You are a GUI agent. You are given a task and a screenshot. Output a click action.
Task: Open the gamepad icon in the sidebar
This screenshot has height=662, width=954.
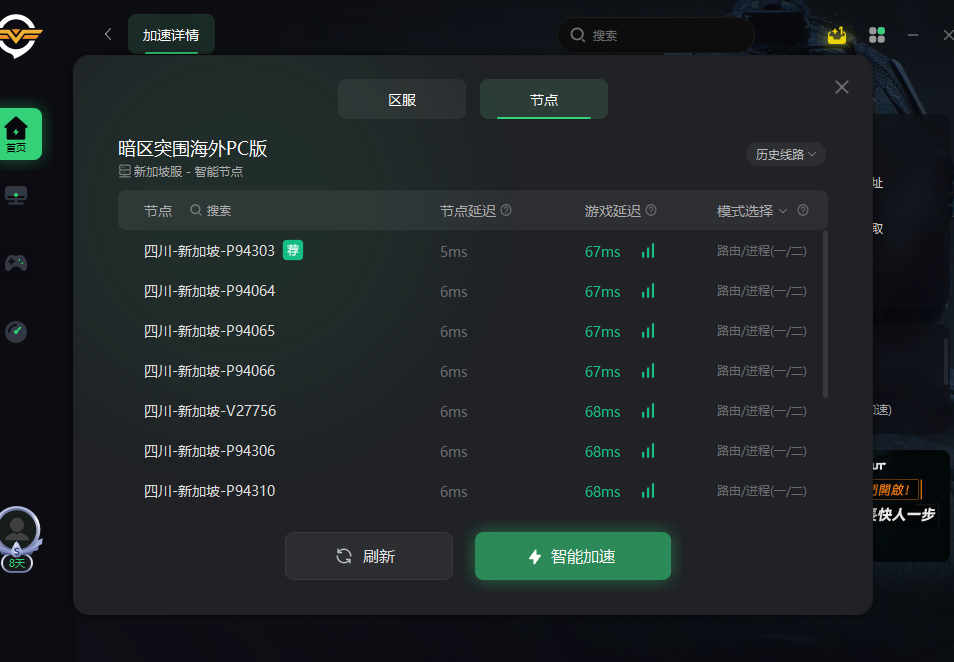16,263
